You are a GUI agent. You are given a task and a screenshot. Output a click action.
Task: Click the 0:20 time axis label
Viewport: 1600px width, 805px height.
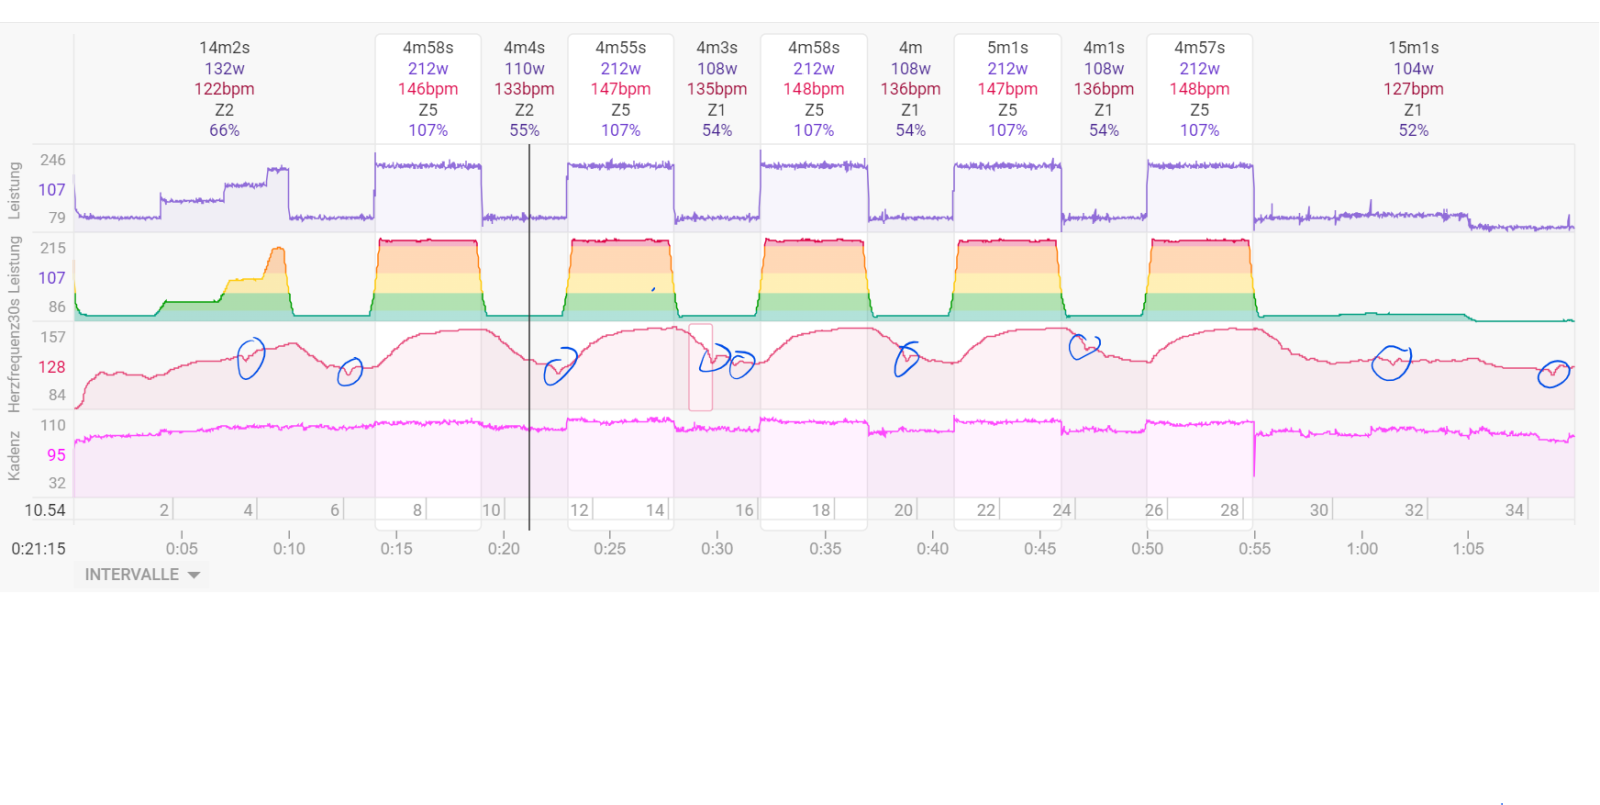[503, 549]
